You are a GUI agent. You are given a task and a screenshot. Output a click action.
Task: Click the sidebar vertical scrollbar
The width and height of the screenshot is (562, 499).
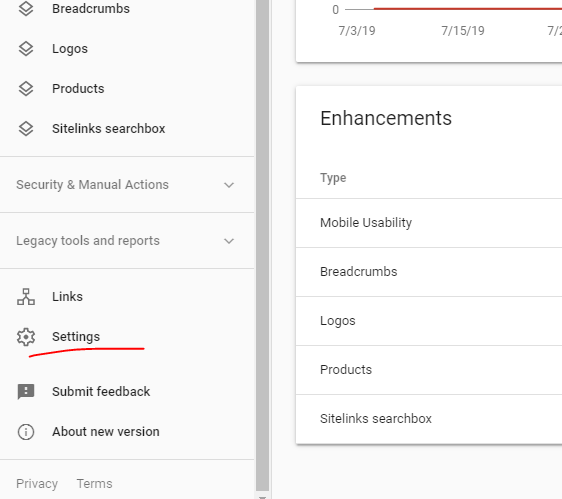pyautogui.click(x=262, y=247)
